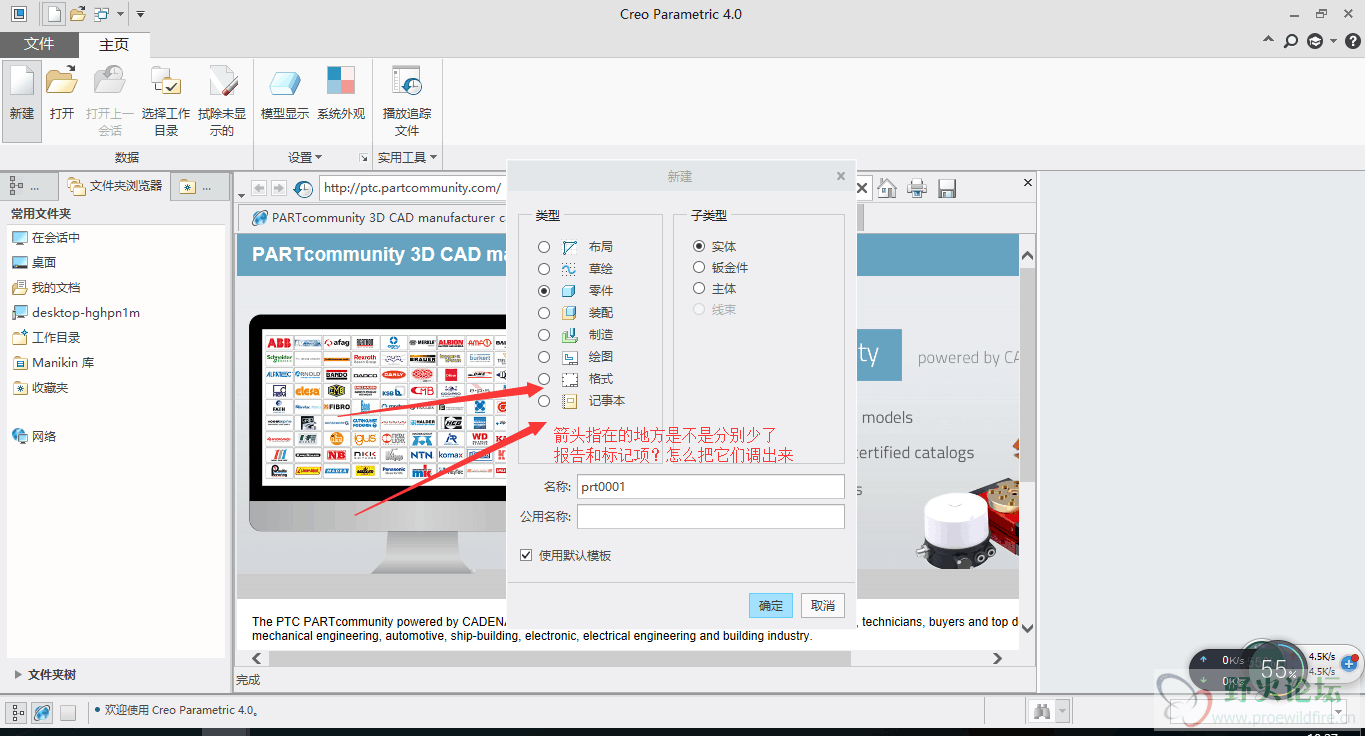
Task: Toggle the browser display icon in status bar
Action: pyautogui.click(x=42, y=712)
